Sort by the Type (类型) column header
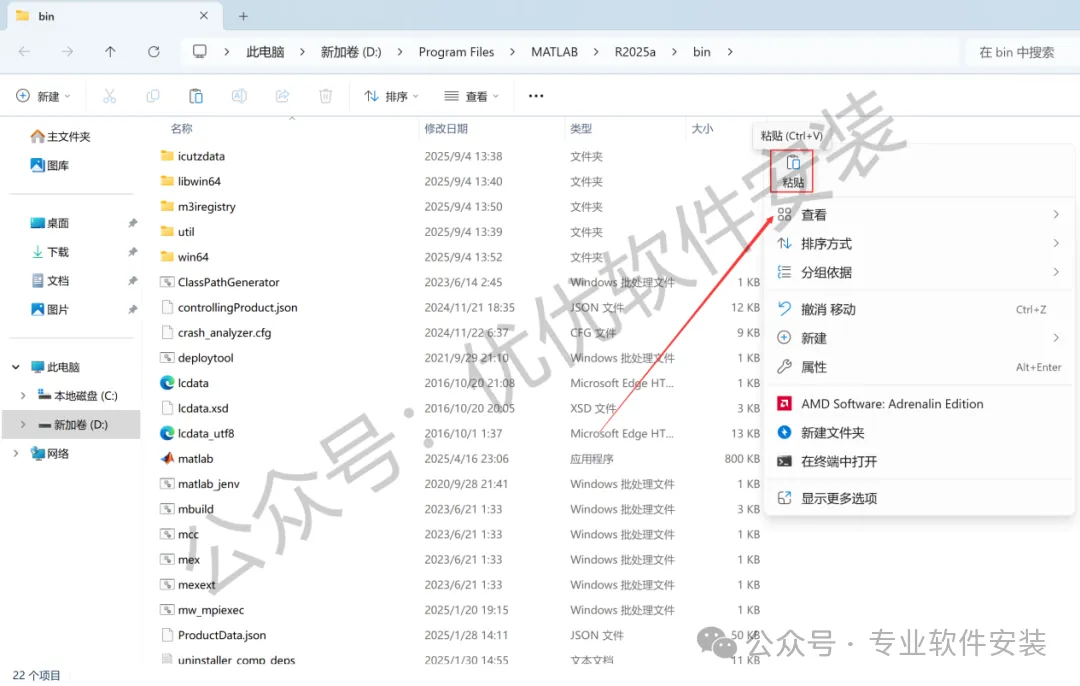 pos(581,129)
